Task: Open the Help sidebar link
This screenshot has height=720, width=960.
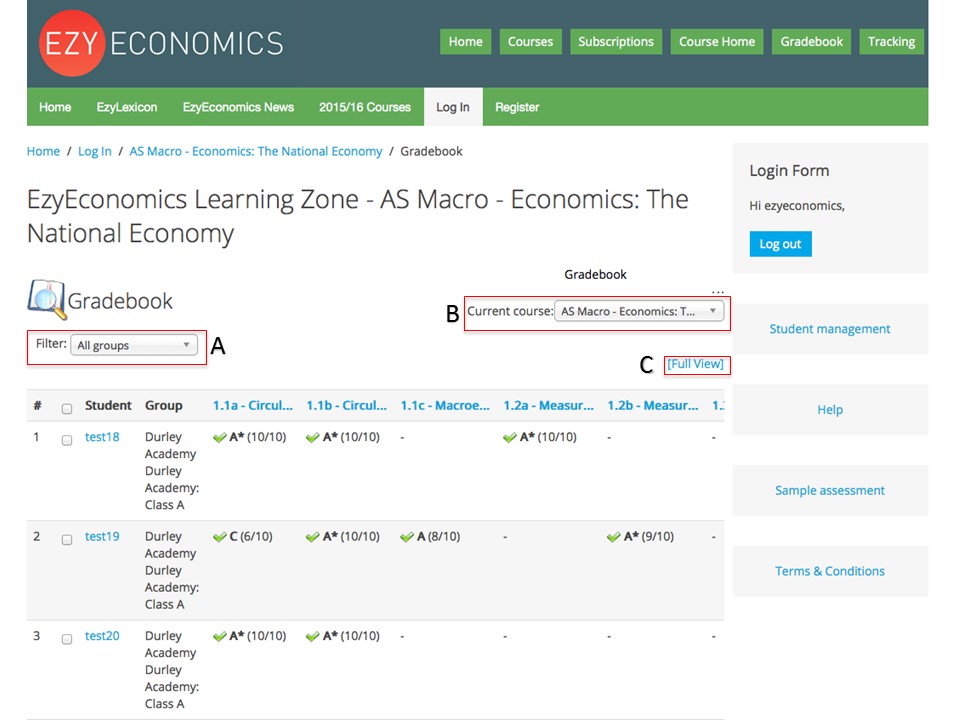Action: 830,410
